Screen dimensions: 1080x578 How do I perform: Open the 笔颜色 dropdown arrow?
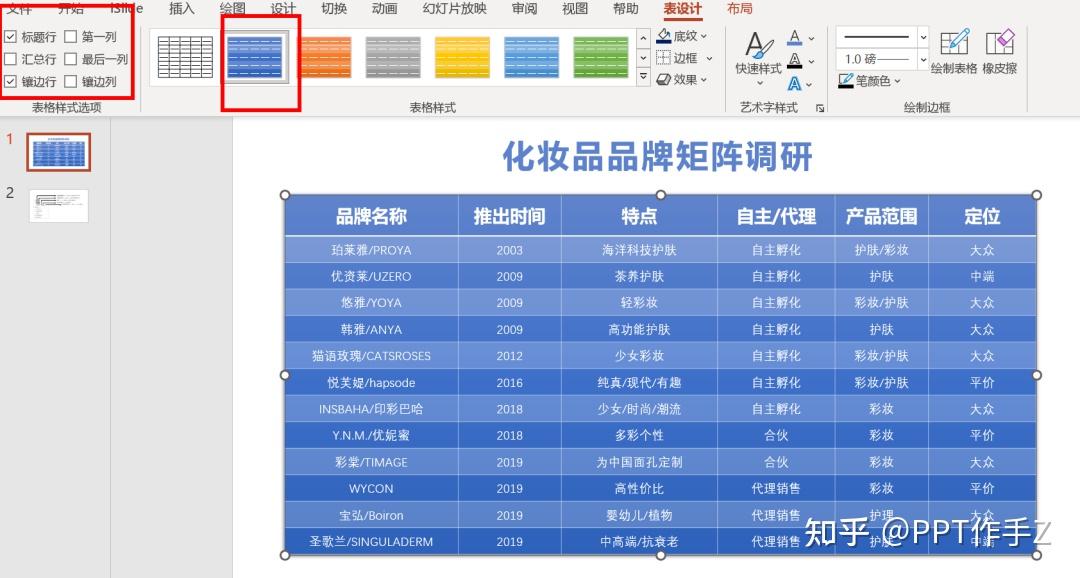click(897, 81)
